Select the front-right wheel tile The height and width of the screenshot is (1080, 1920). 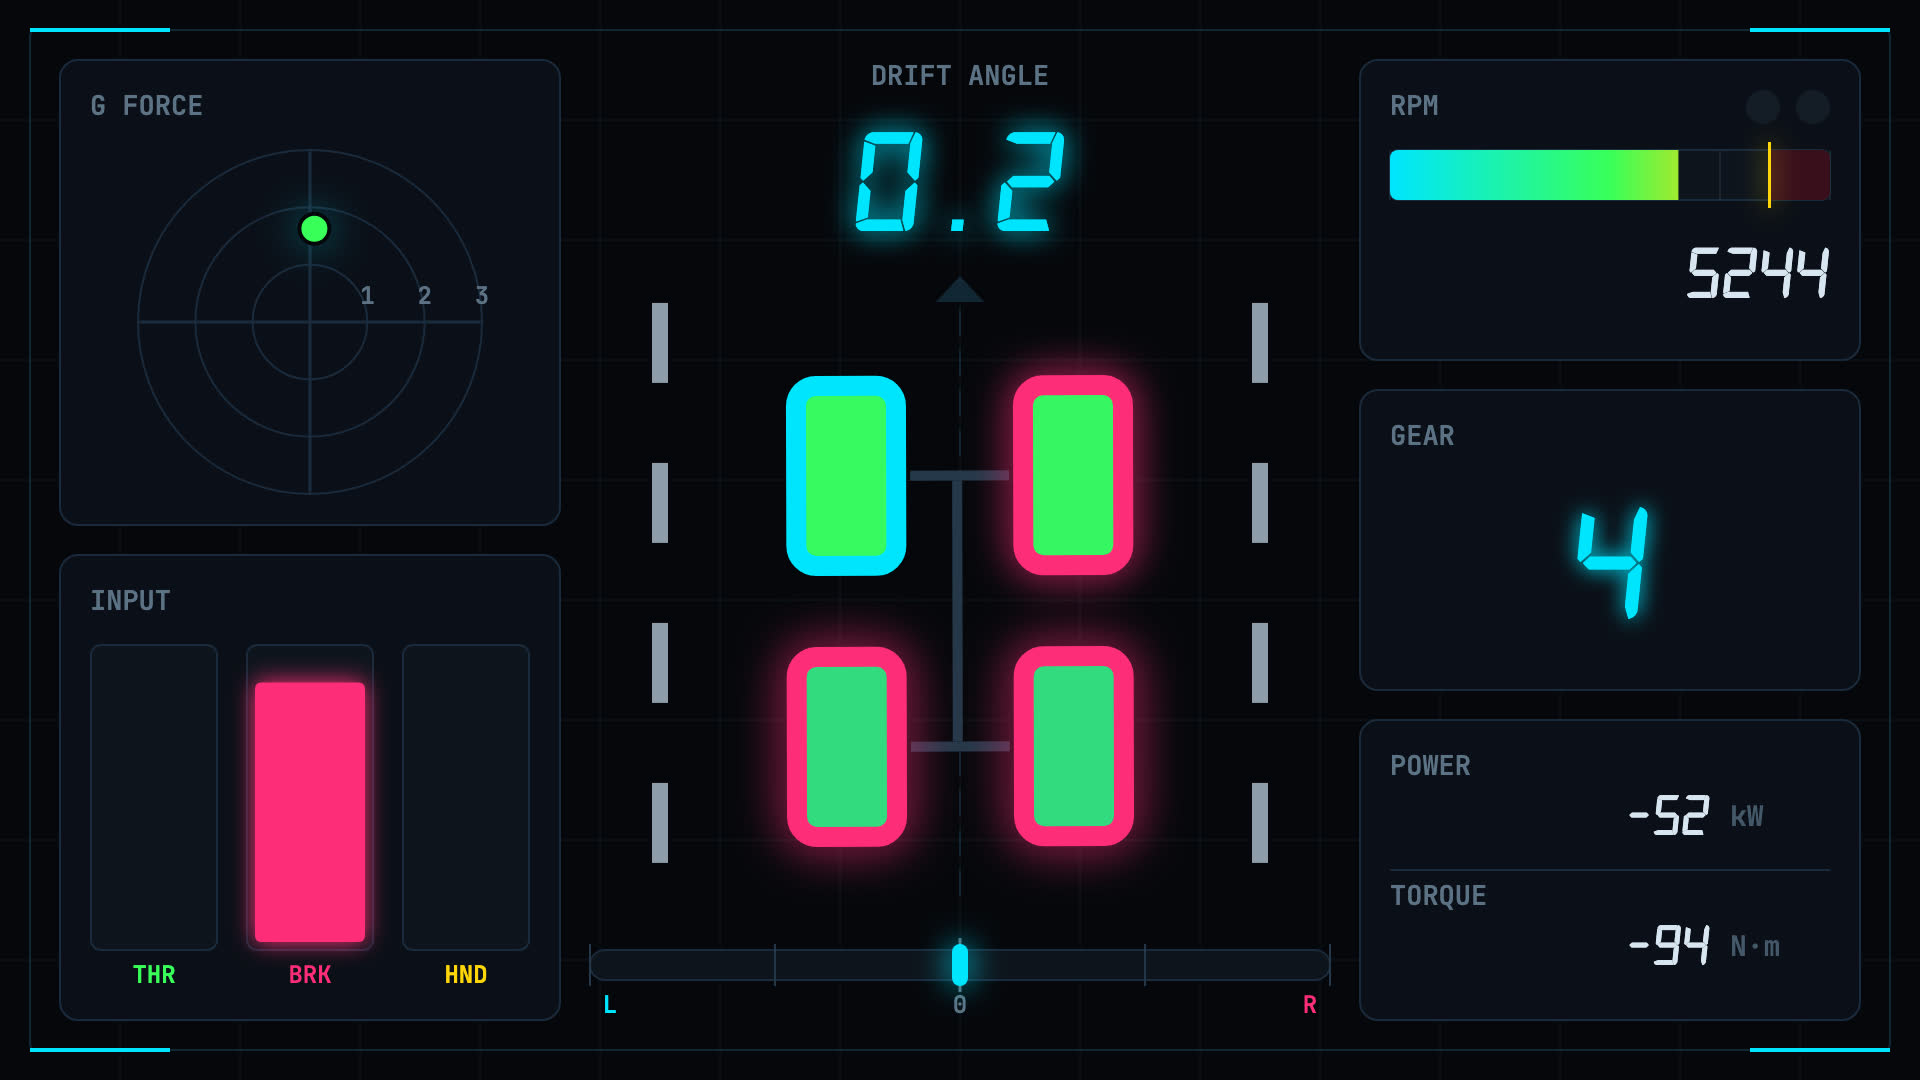click(1073, 475)
